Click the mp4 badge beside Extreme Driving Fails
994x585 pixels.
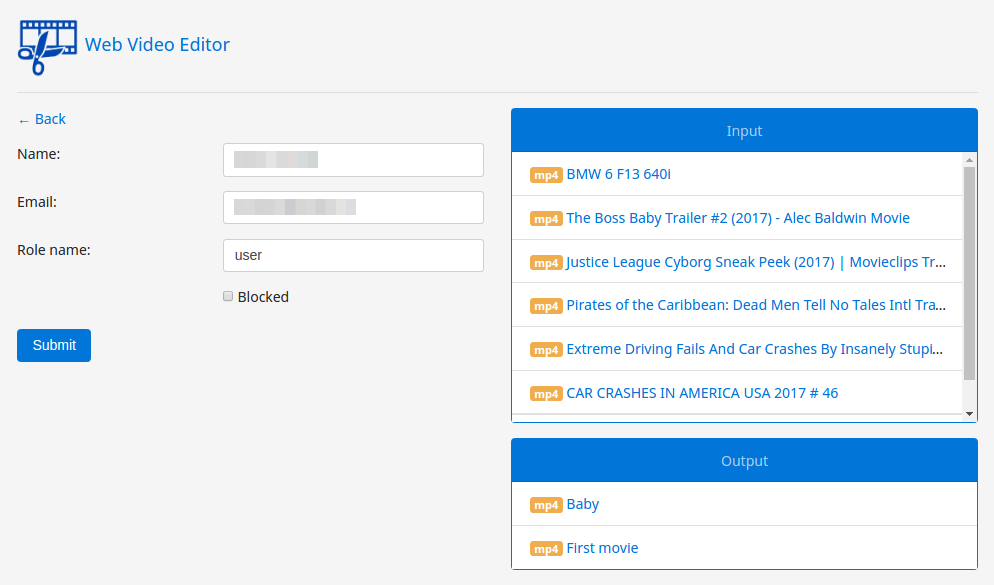click(x=546, y=350)
